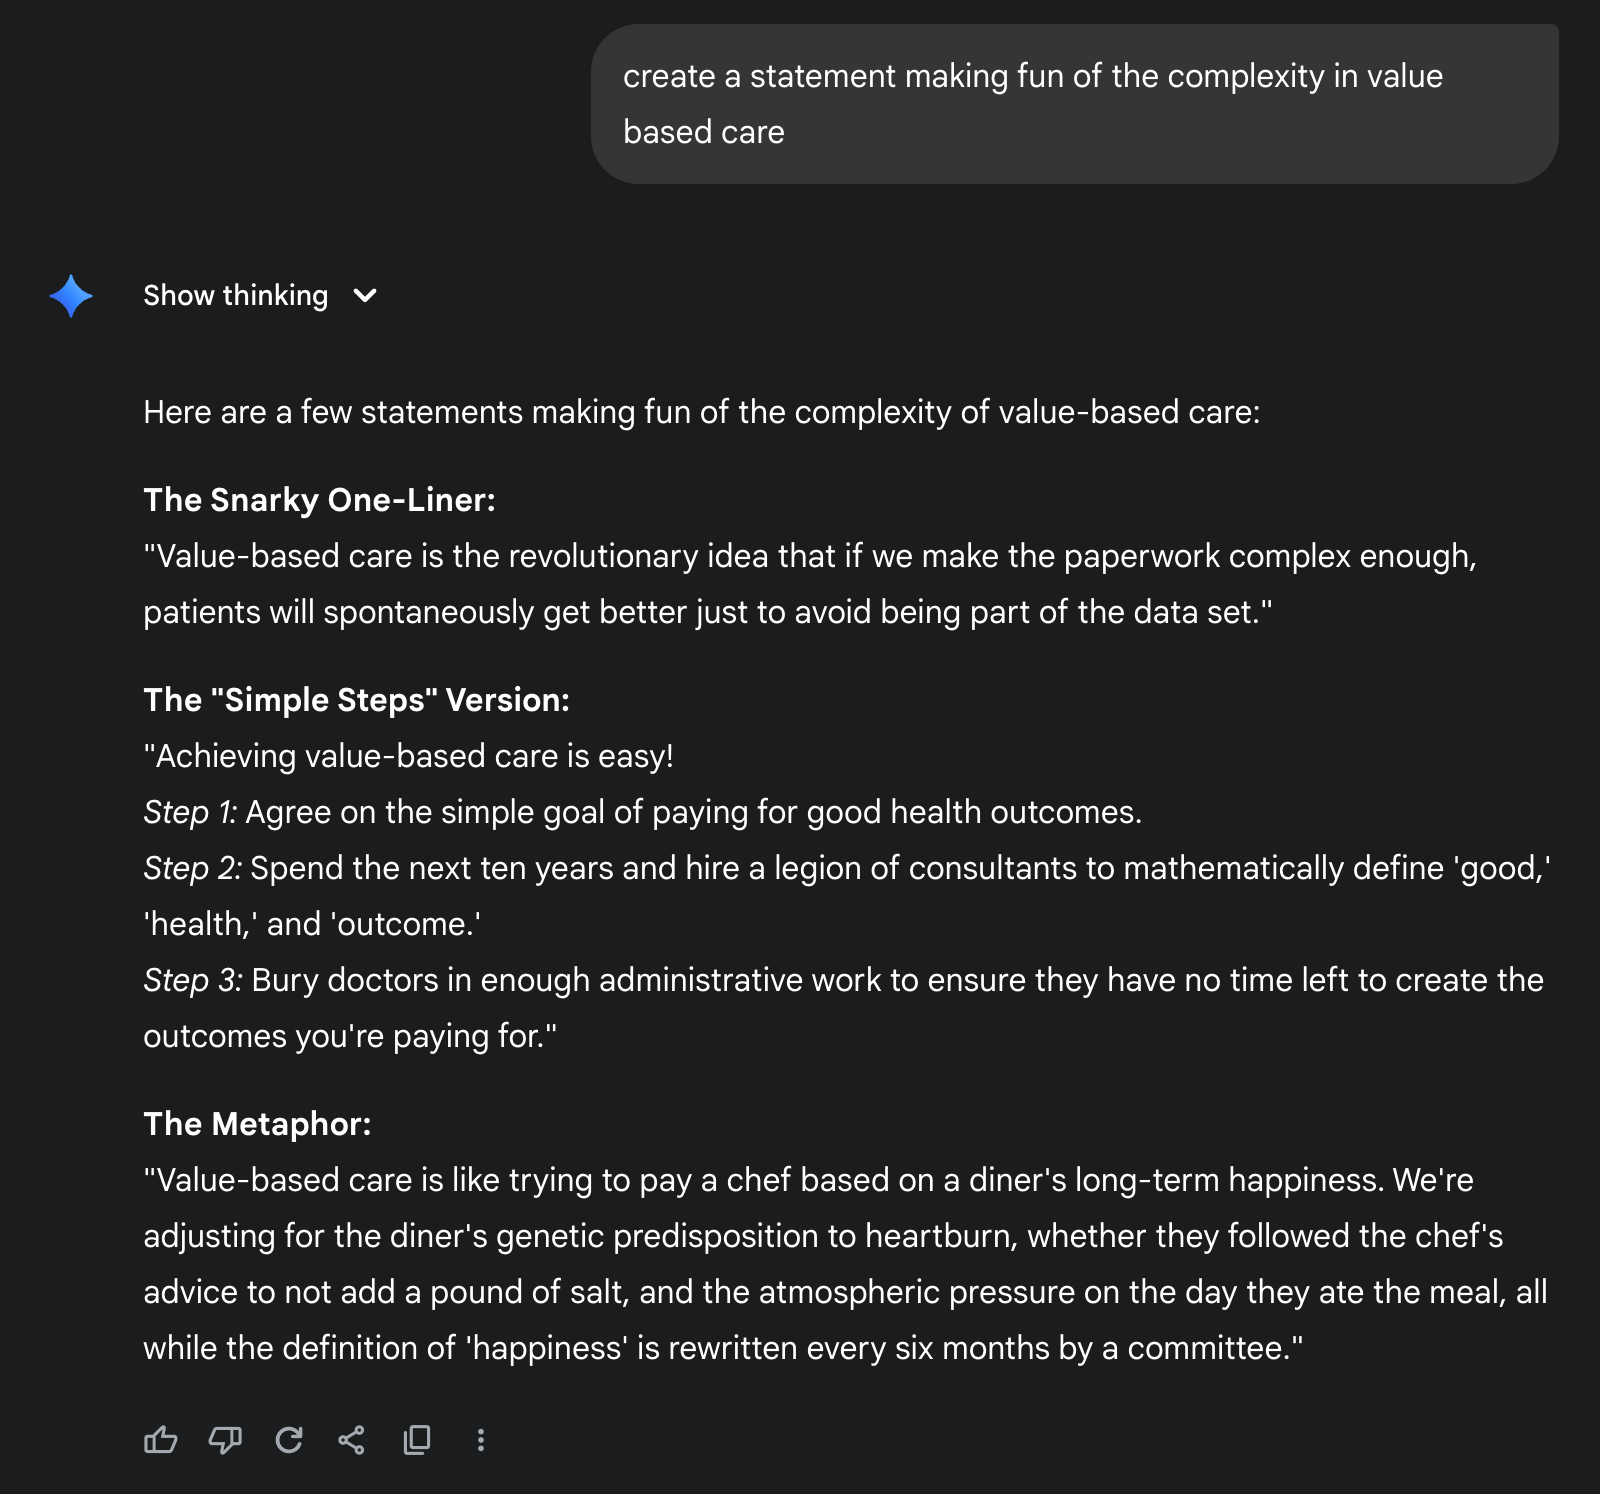Regenerate the response with the redo icon

(x=289, y=1440)
